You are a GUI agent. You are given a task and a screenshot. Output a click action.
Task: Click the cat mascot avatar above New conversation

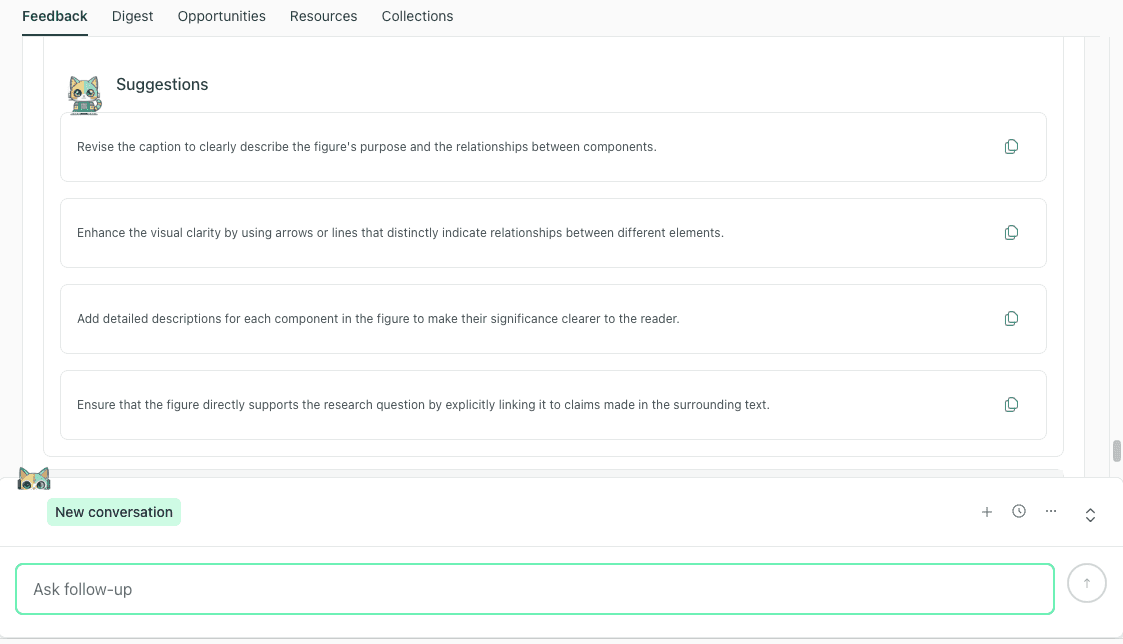(x=34, y=478)
